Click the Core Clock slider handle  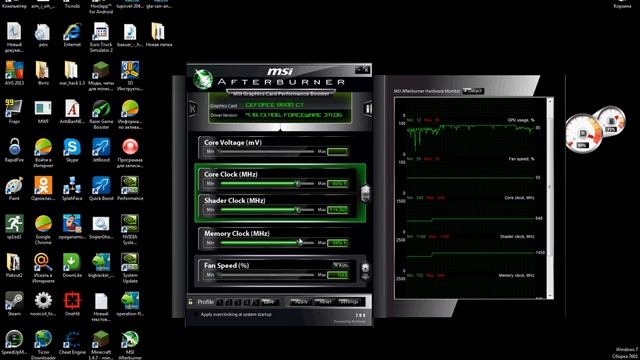click(x=298, y=184)
